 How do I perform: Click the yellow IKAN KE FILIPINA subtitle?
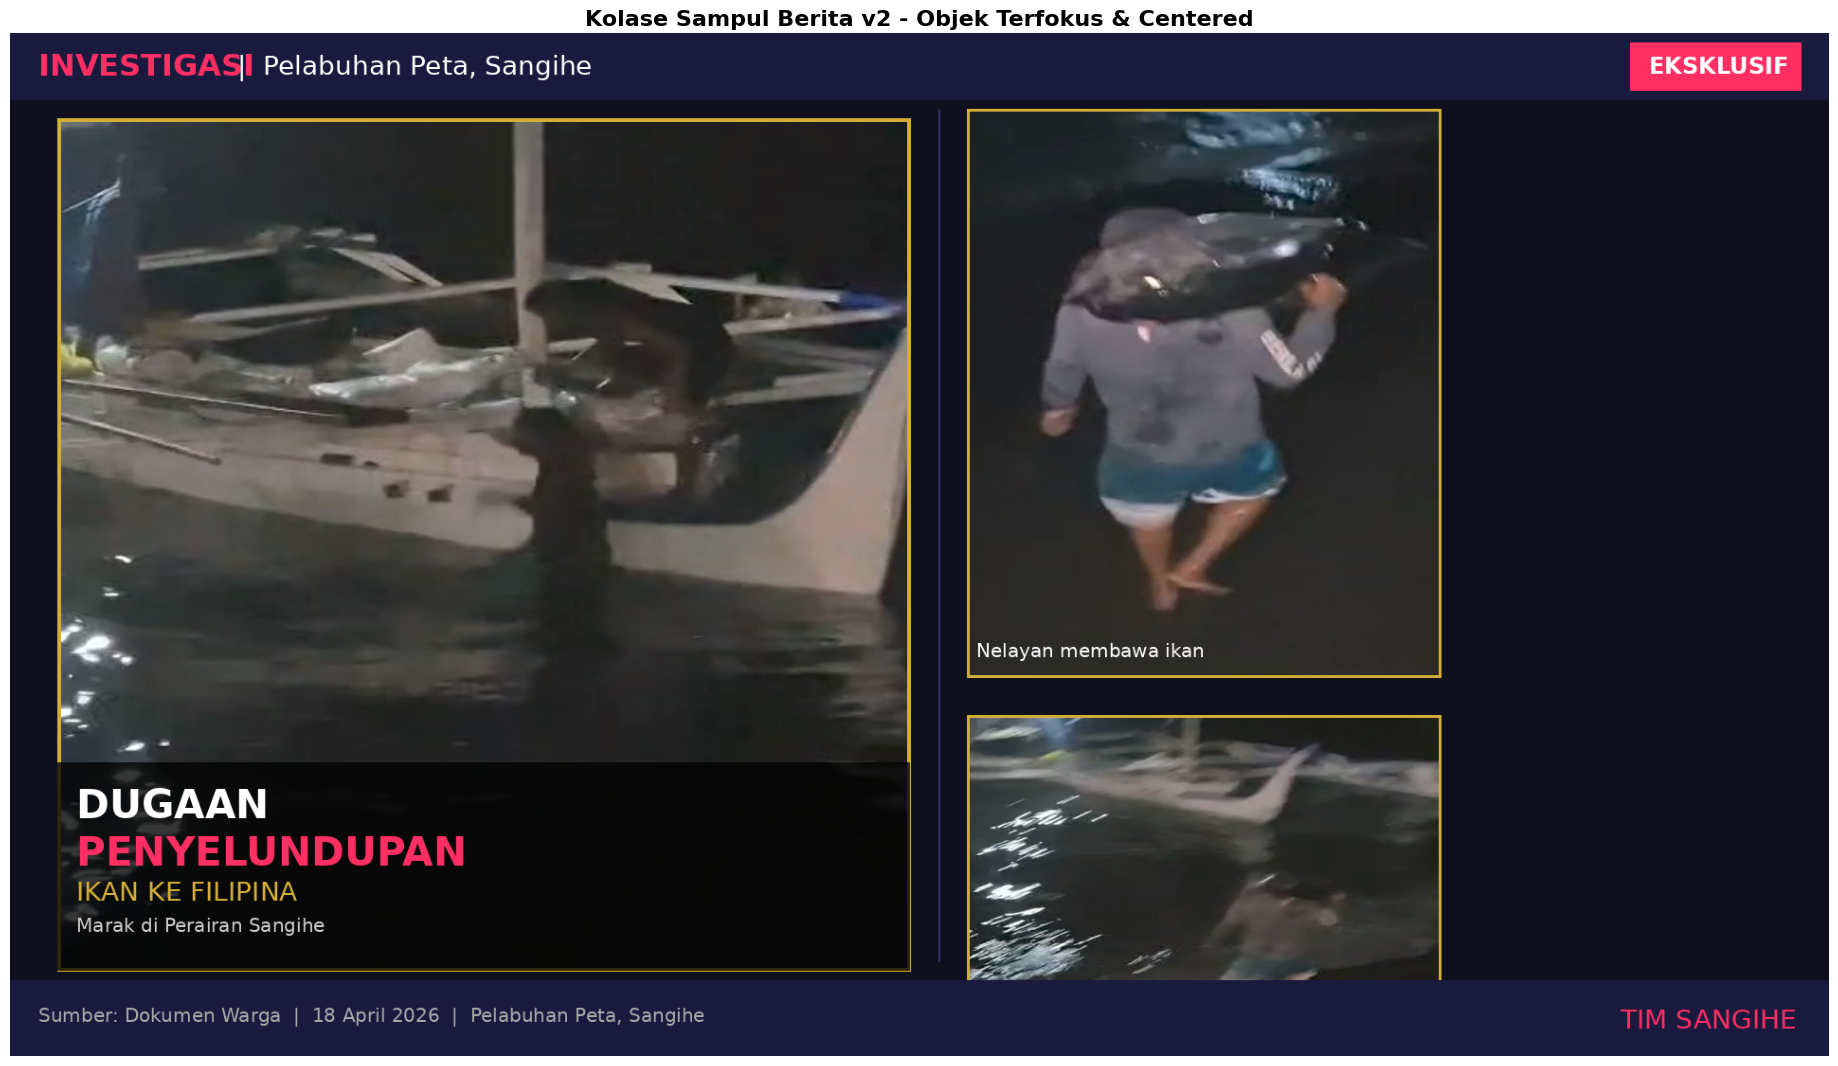186,892
